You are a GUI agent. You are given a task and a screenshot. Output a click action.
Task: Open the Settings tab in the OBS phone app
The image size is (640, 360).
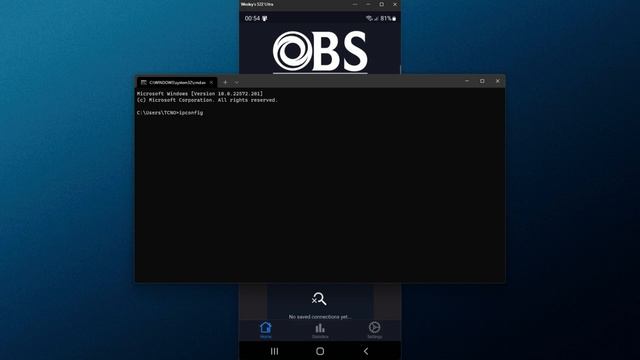(374, 330)
